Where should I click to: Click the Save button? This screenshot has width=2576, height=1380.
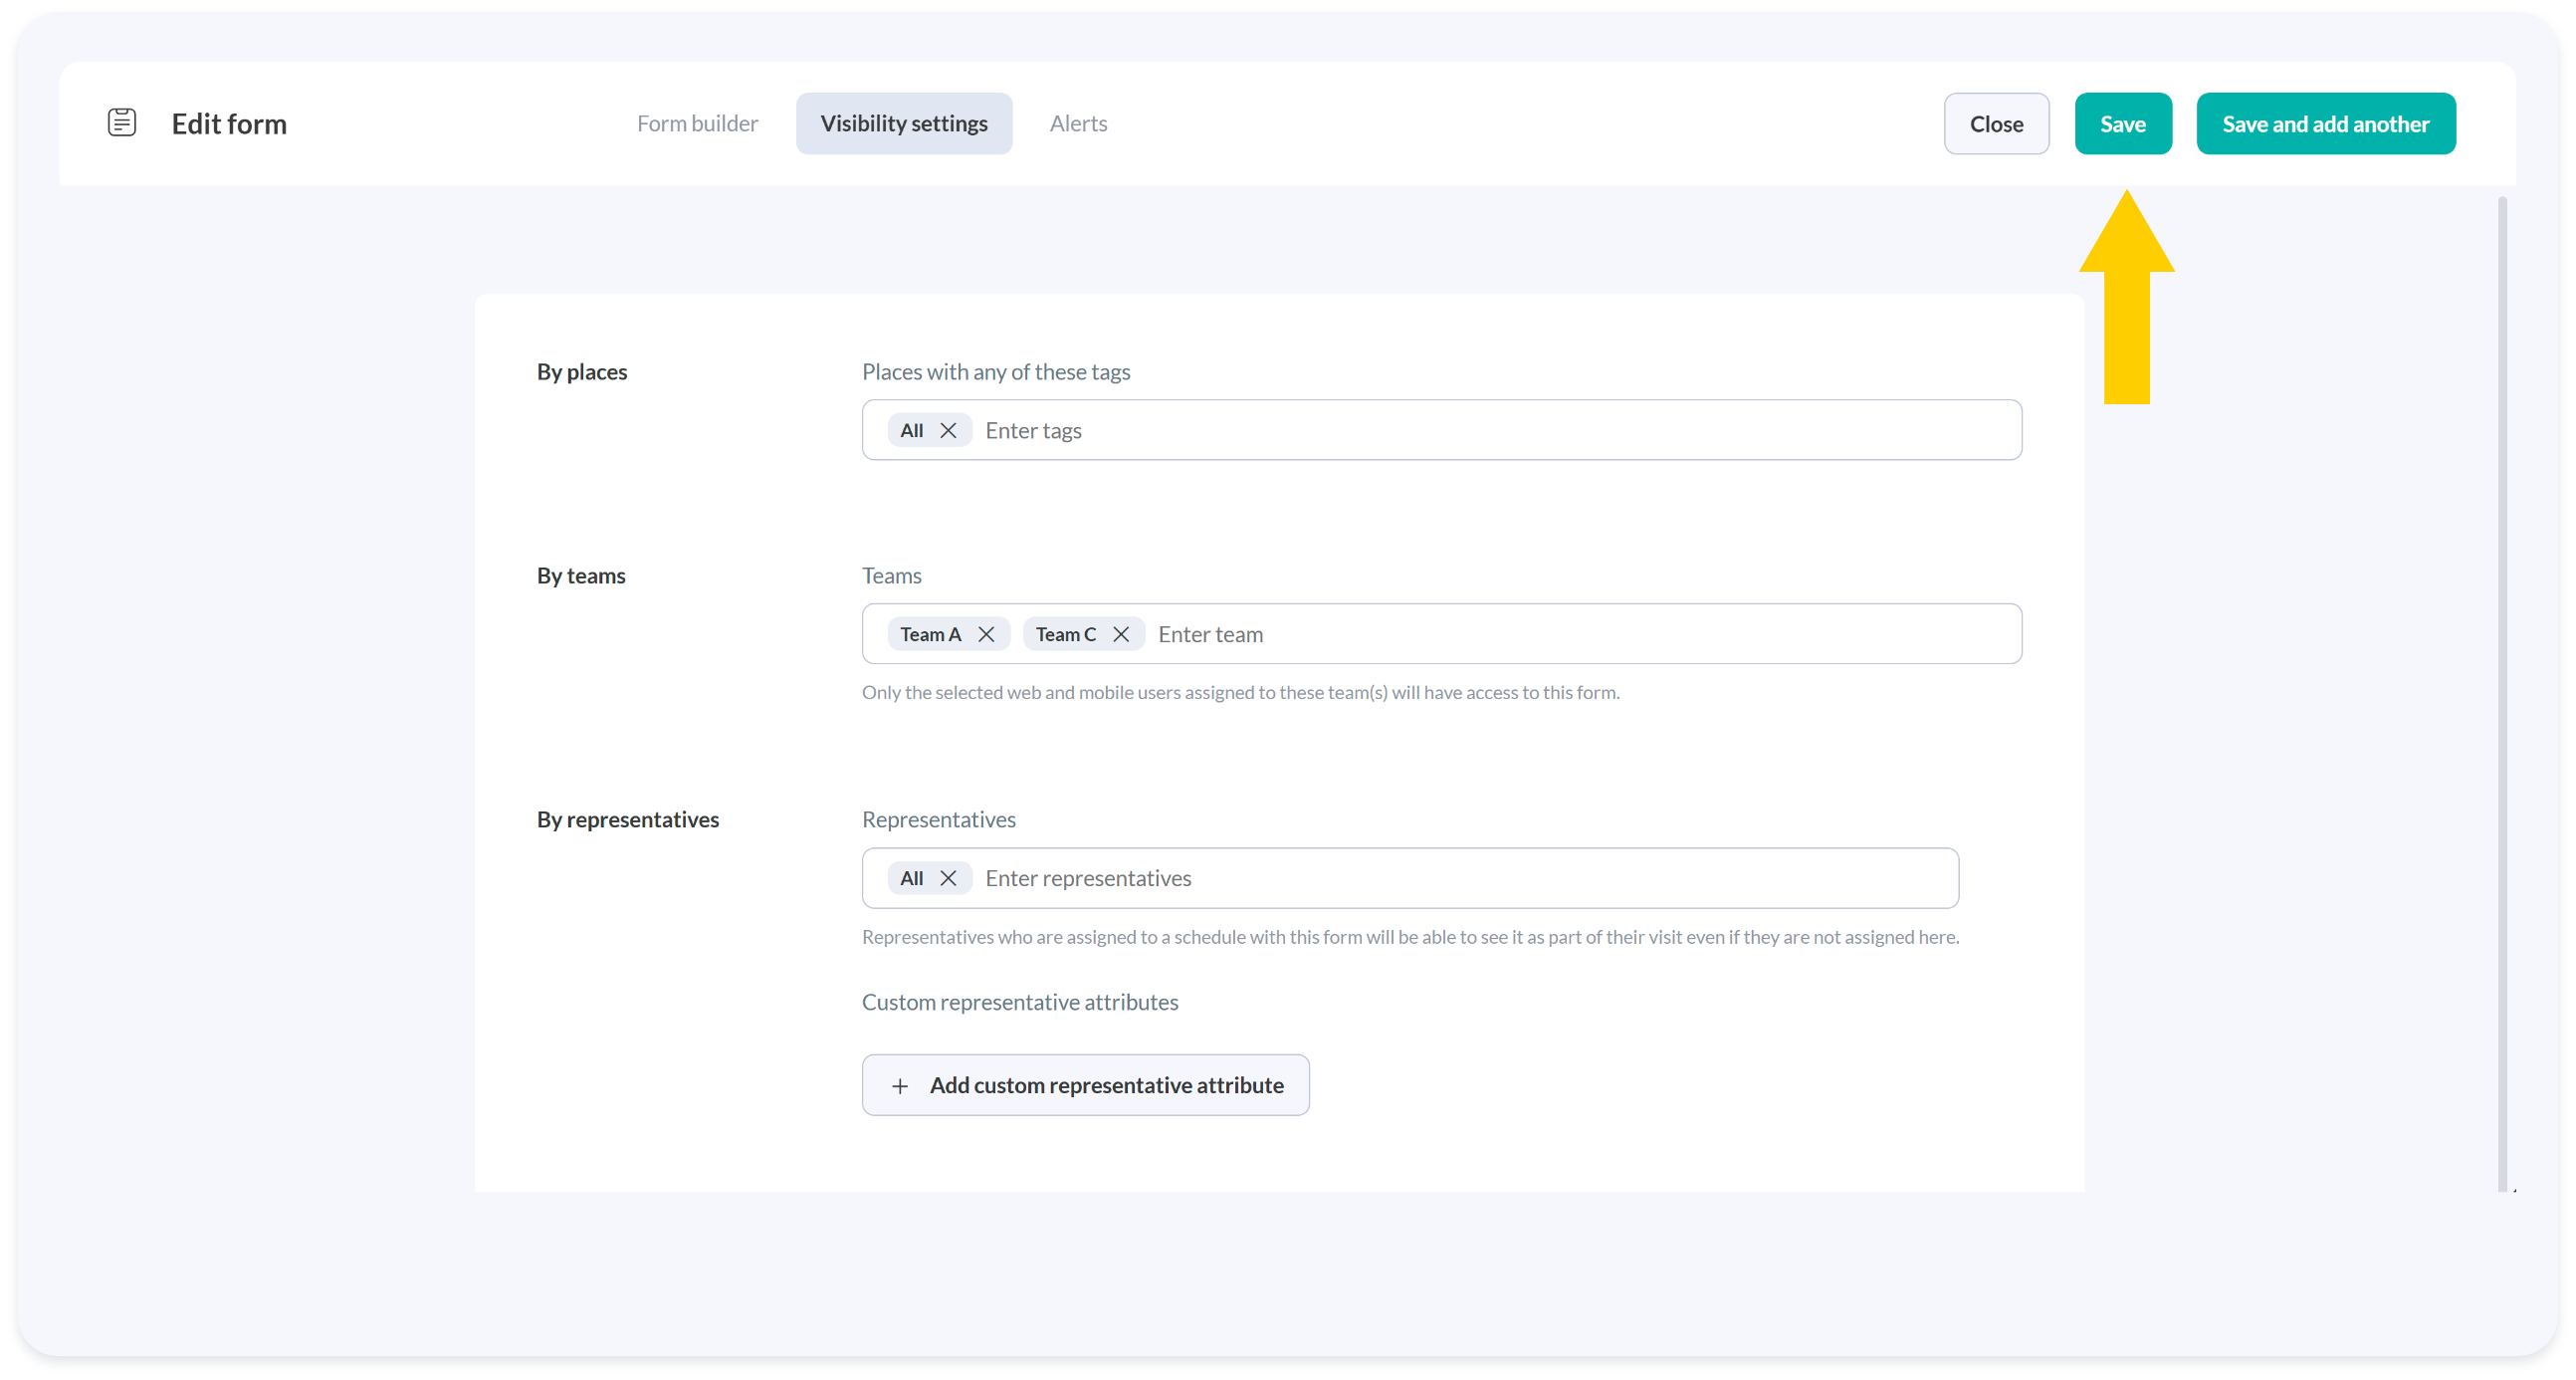[x=2122, y=124]
